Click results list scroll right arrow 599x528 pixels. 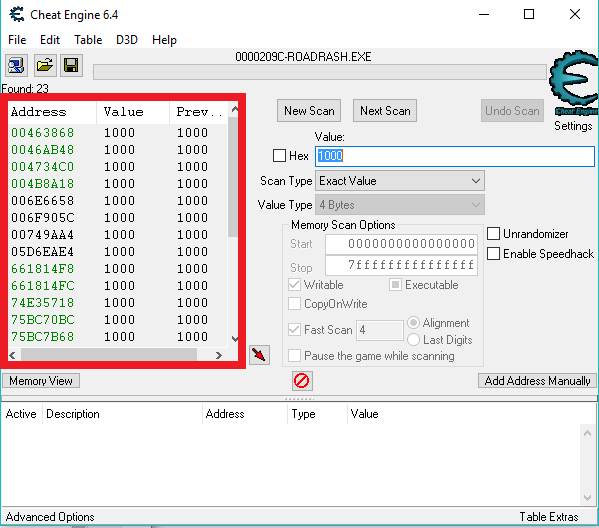[219, 355]
